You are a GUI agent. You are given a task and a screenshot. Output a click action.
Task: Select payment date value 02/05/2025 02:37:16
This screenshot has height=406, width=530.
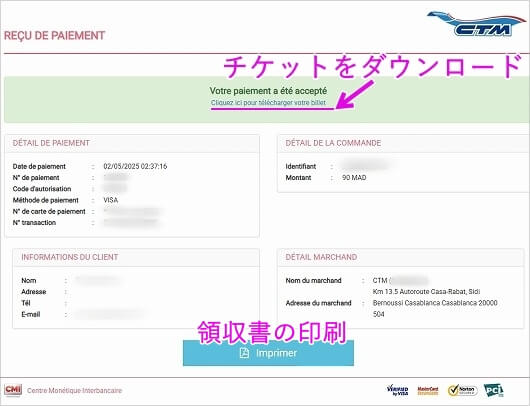pos(135,166)
